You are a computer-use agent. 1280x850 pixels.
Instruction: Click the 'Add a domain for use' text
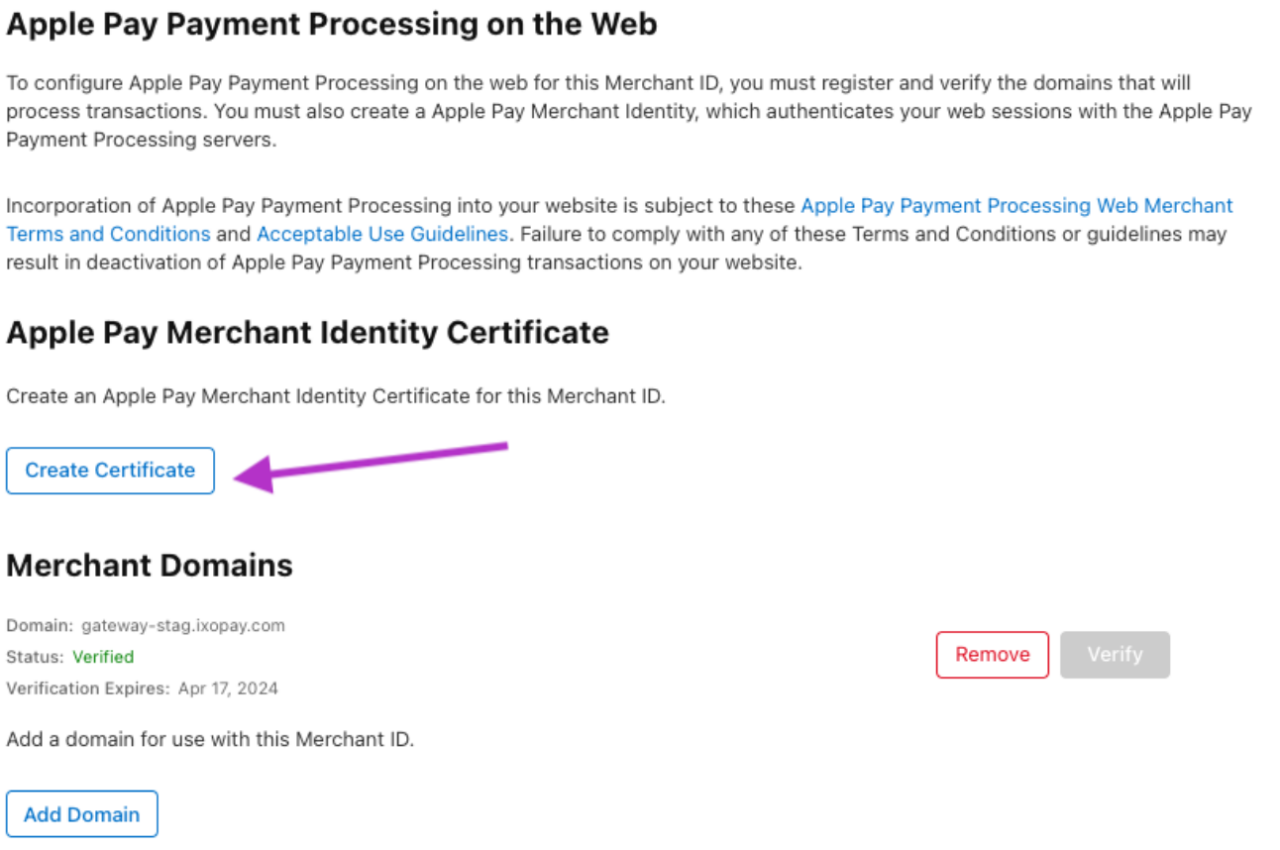(x=209, y=740)
